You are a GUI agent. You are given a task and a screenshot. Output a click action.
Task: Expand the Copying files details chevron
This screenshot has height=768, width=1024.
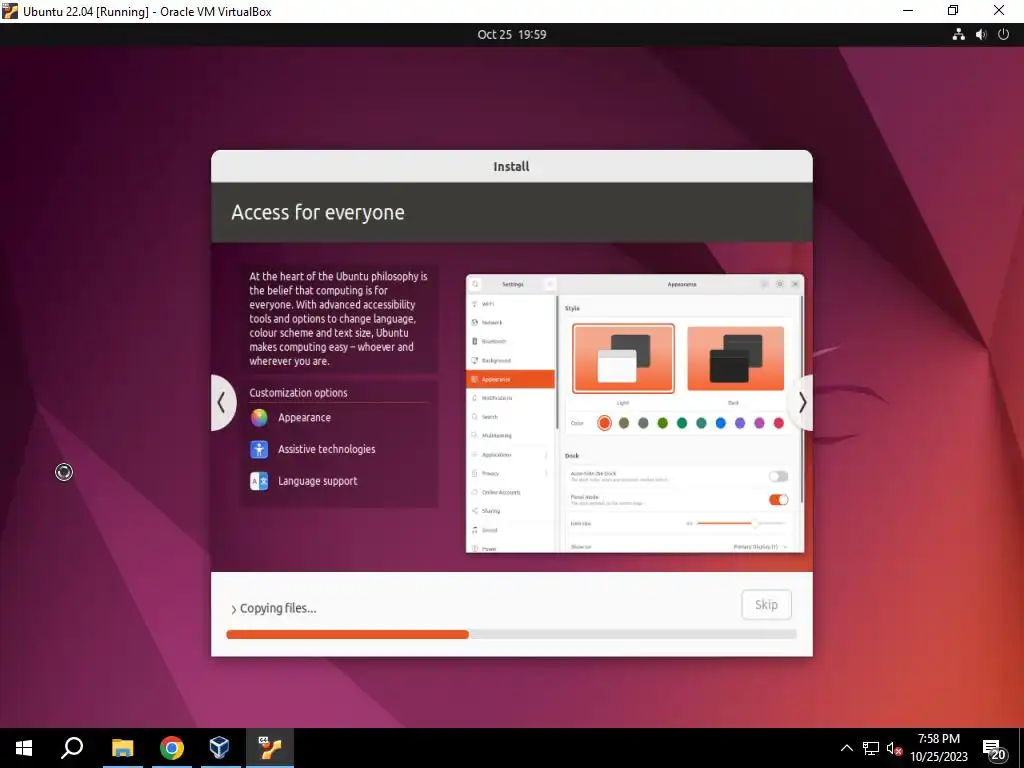click(x=234, y=609)
